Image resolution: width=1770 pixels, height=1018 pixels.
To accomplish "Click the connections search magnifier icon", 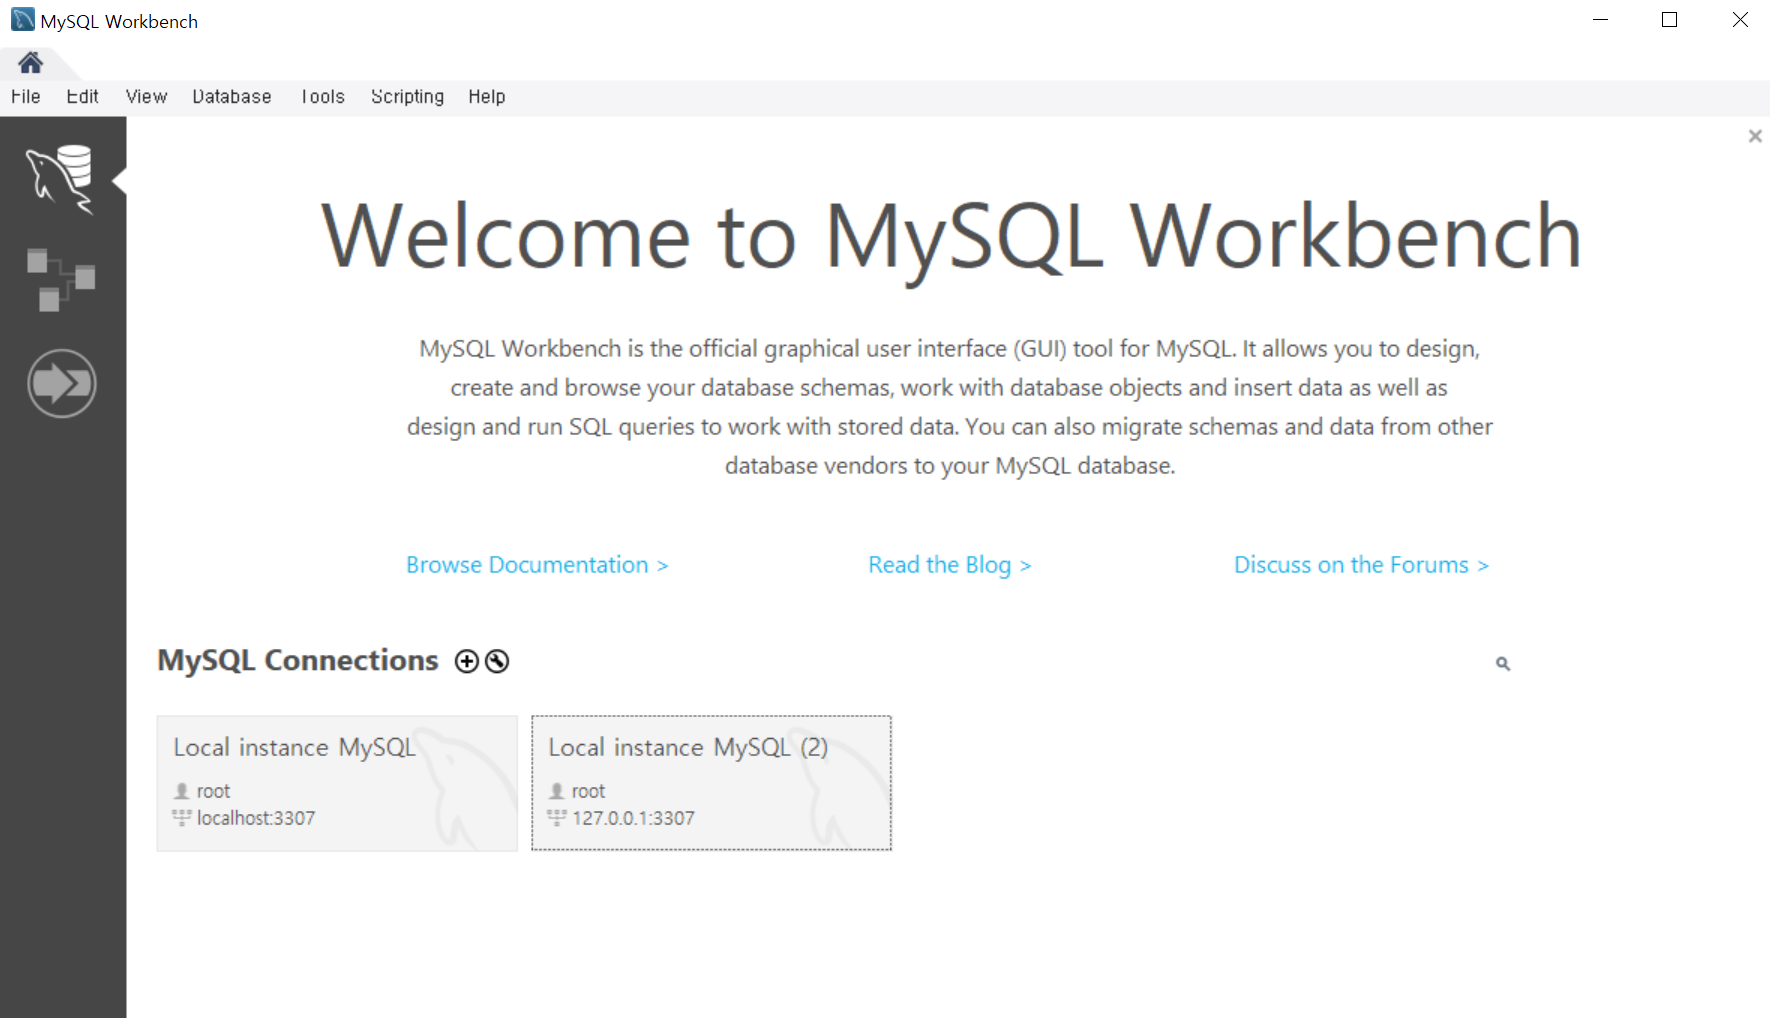I will (x=1502, y=663).
